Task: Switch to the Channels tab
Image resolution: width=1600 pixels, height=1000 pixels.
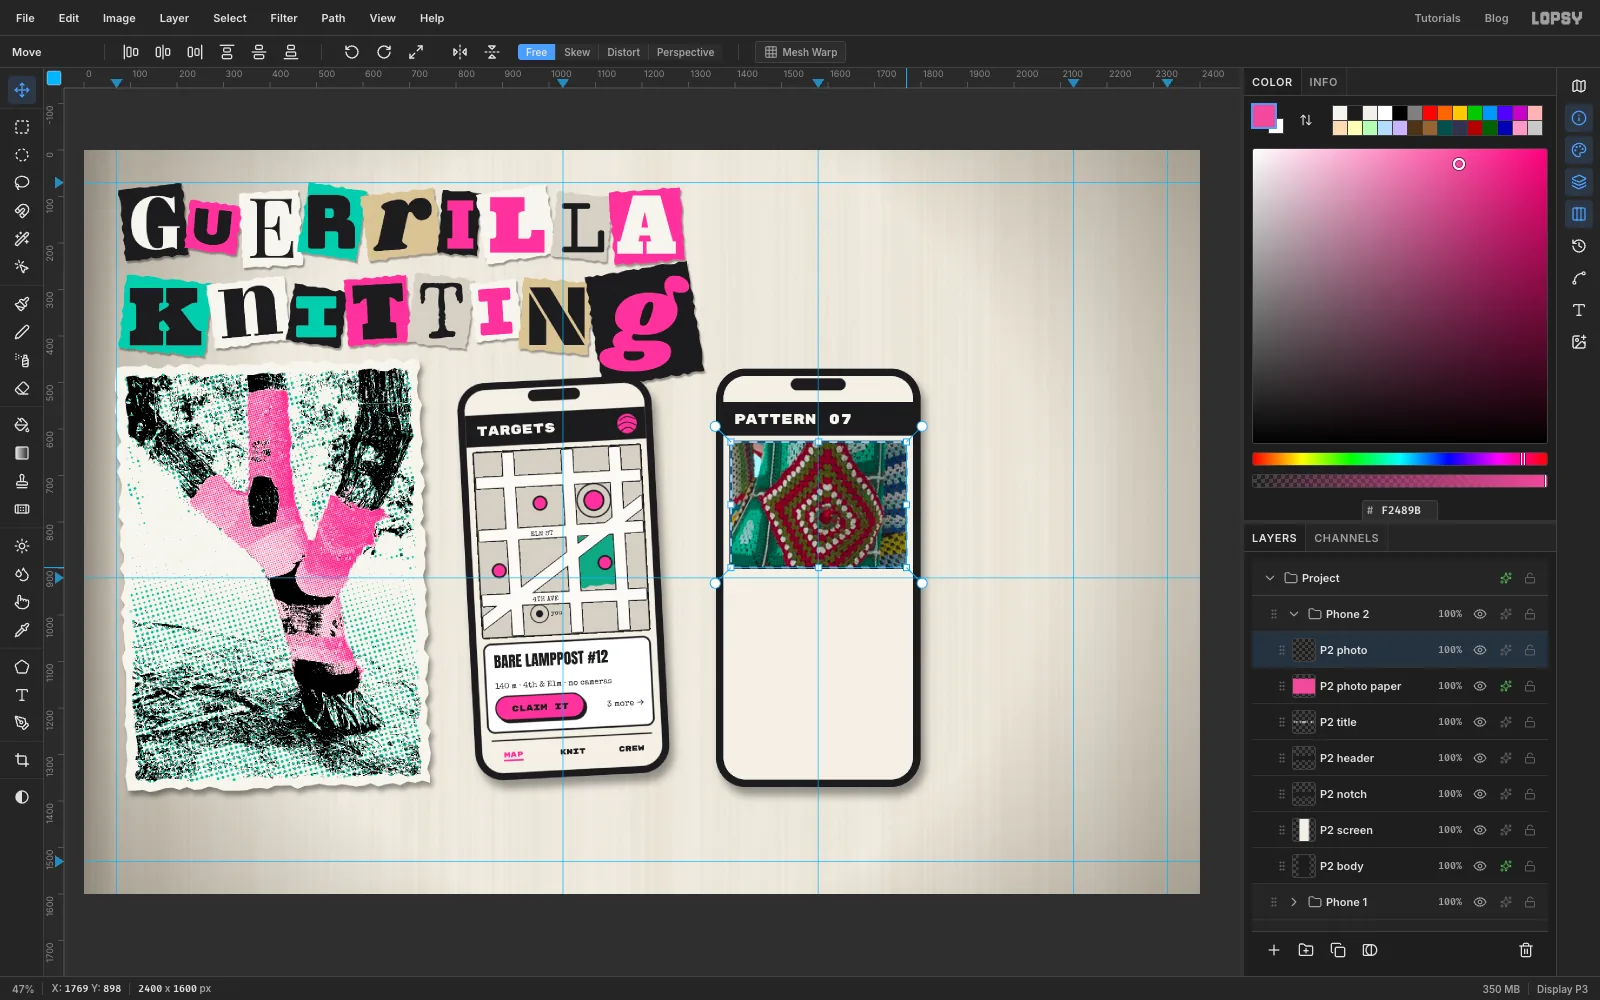Action: 1346,538
